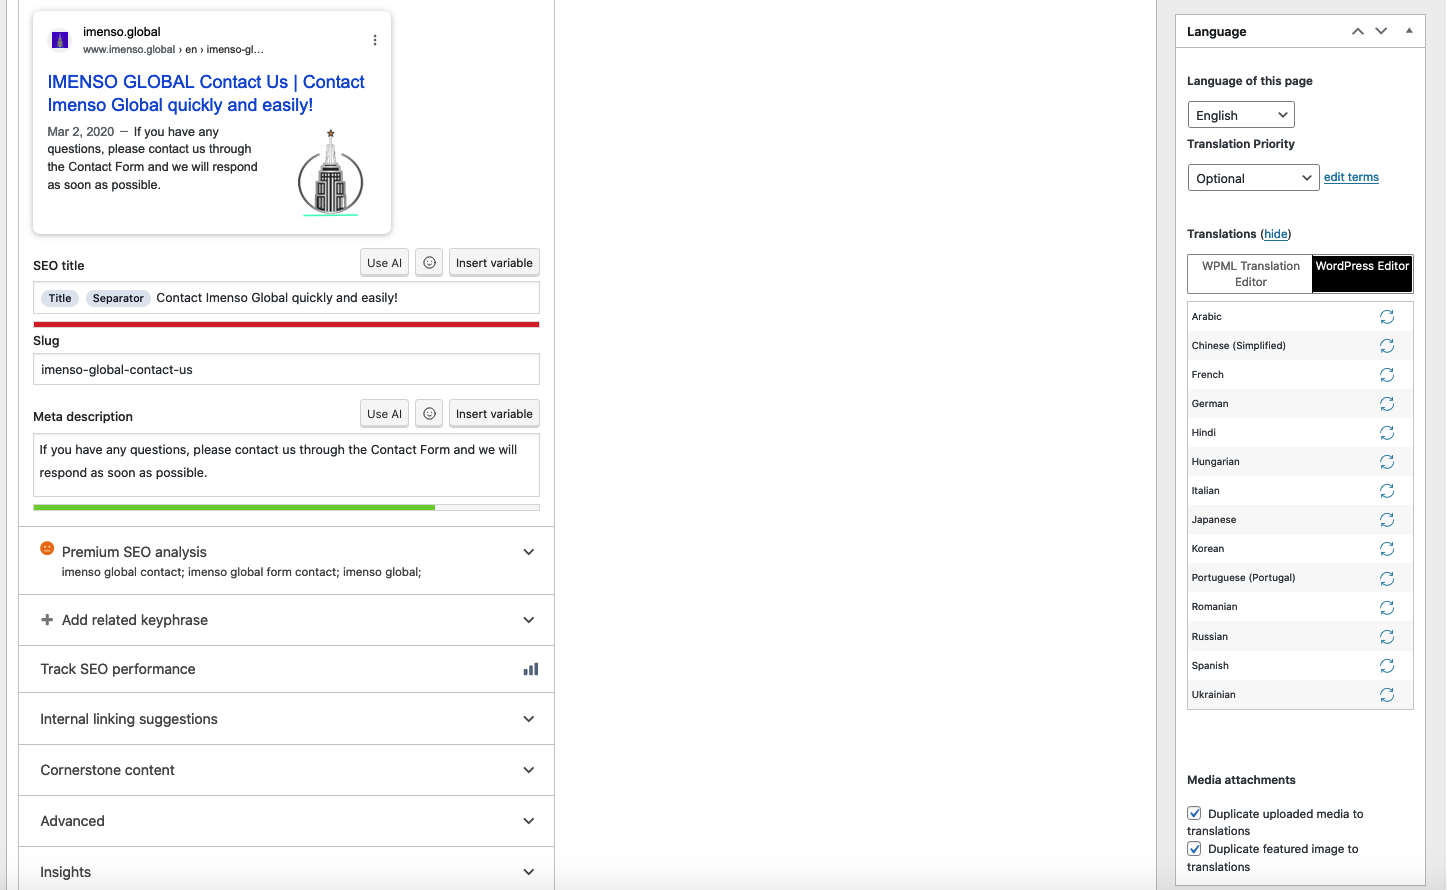
Task: Click the Media attachments heading
Action: [x=1241, y=780]
